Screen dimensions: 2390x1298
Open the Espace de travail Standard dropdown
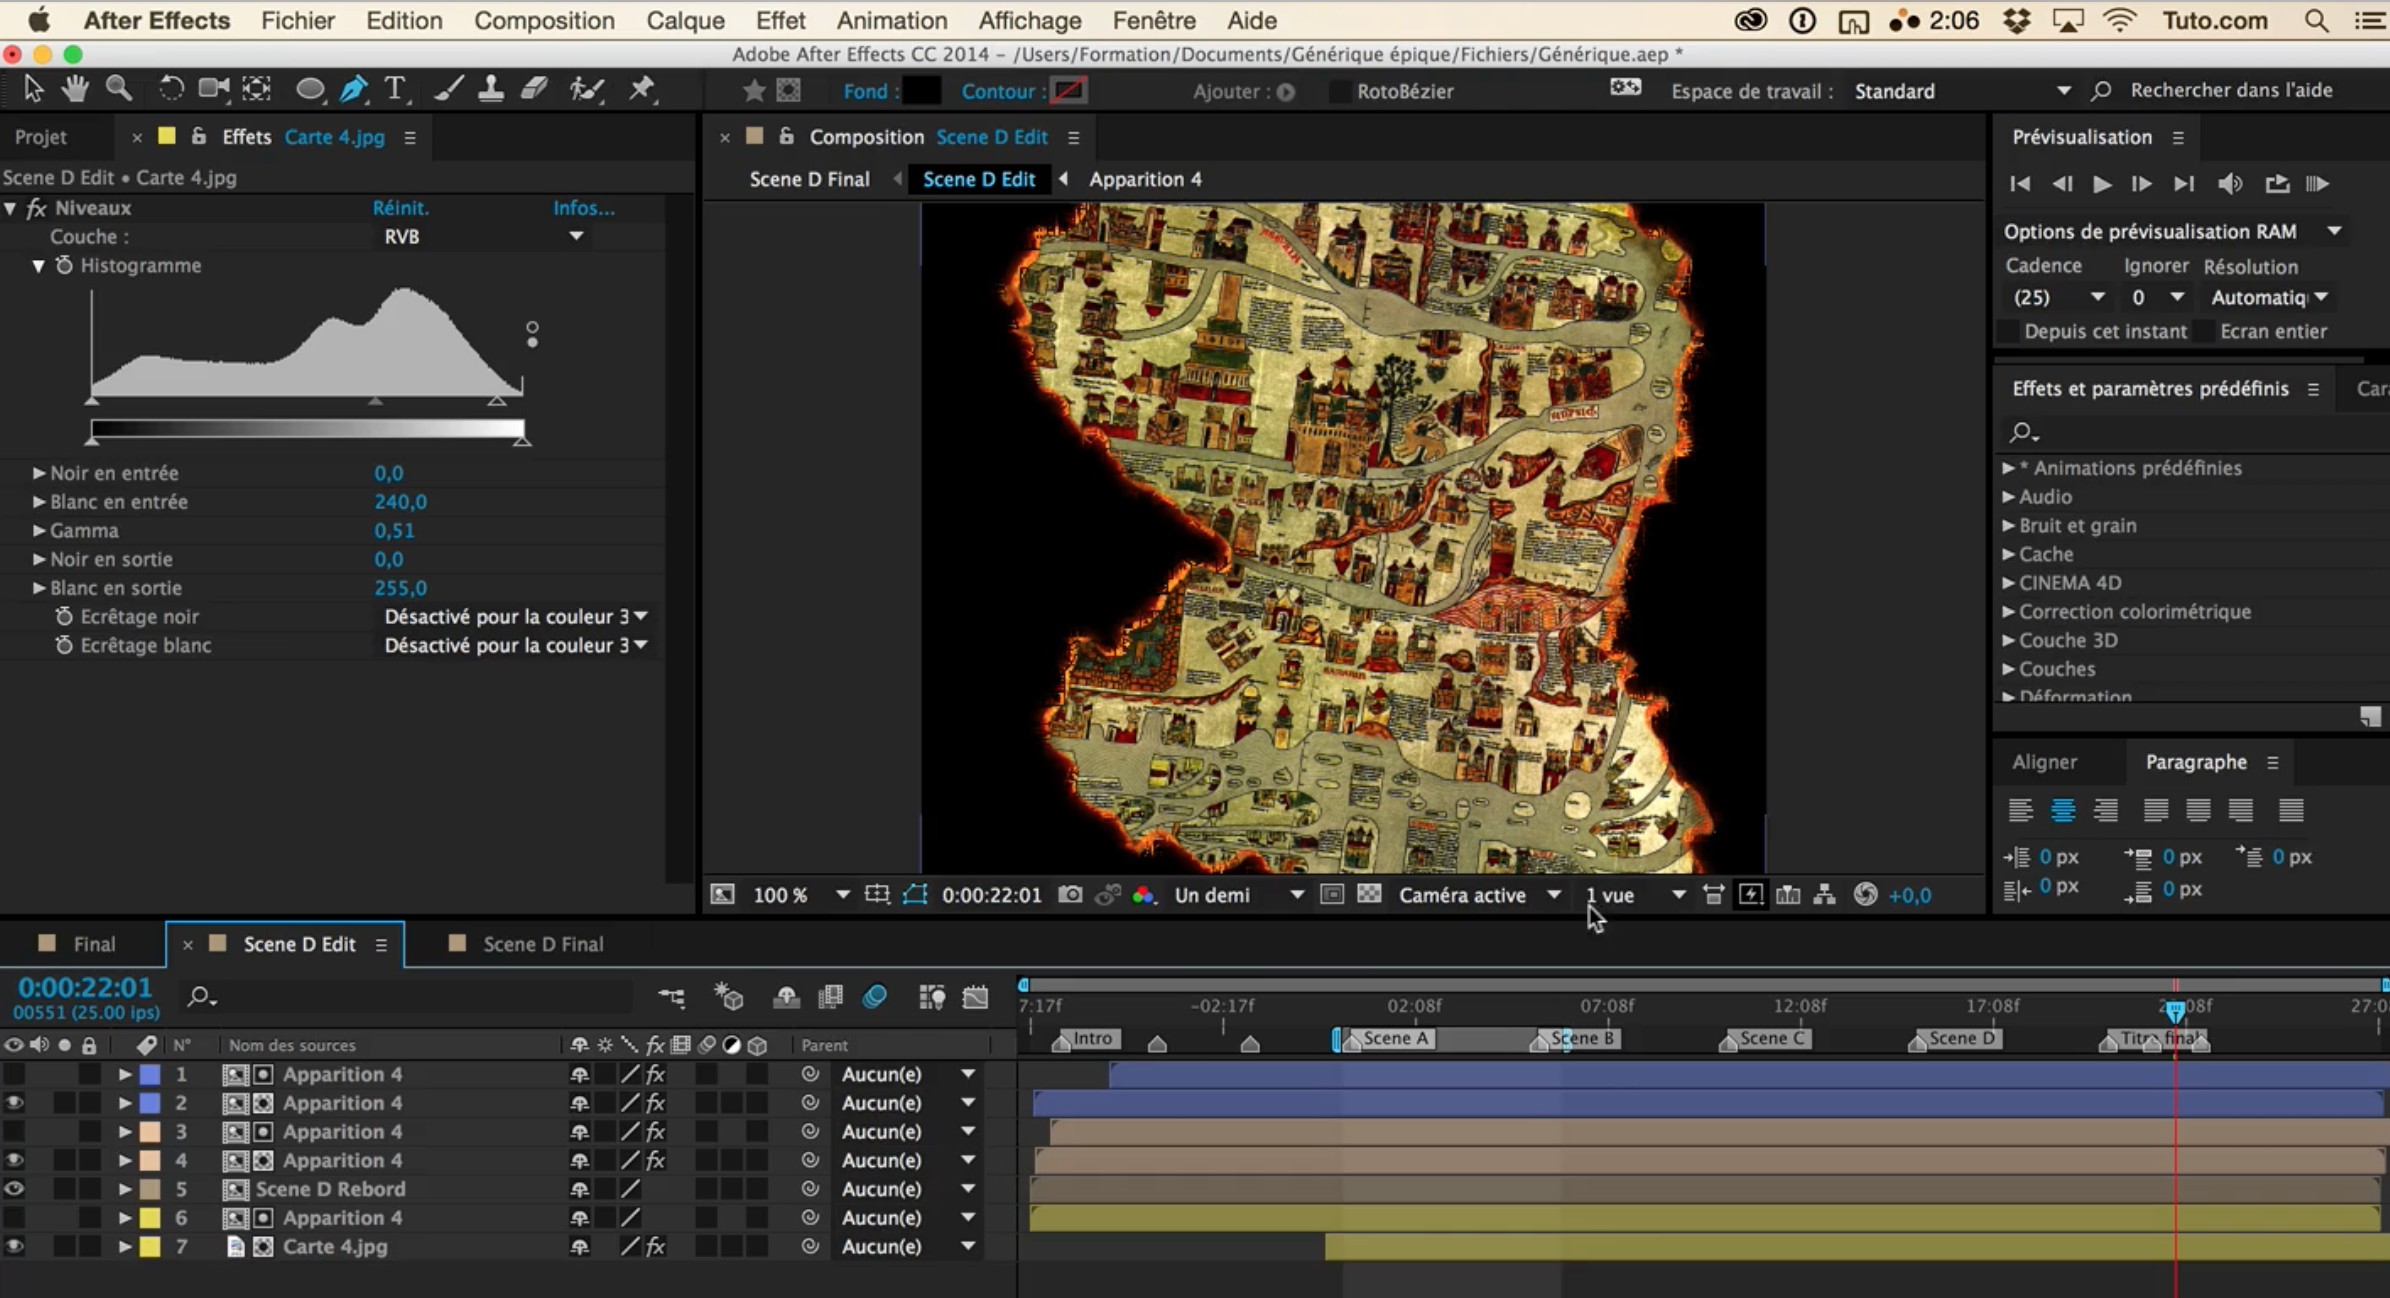click(1963, 91)
